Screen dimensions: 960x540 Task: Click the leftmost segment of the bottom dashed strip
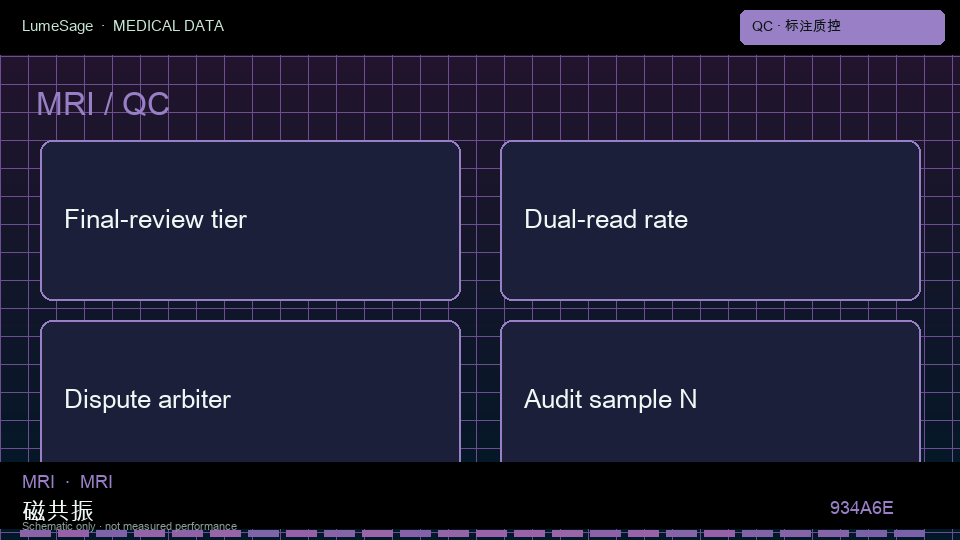[36, 534]
